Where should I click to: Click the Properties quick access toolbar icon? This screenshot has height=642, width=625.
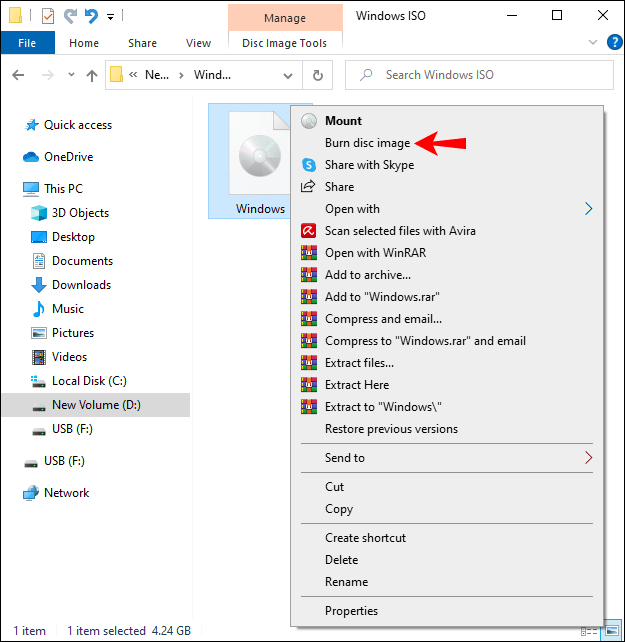tap(48, 16)
